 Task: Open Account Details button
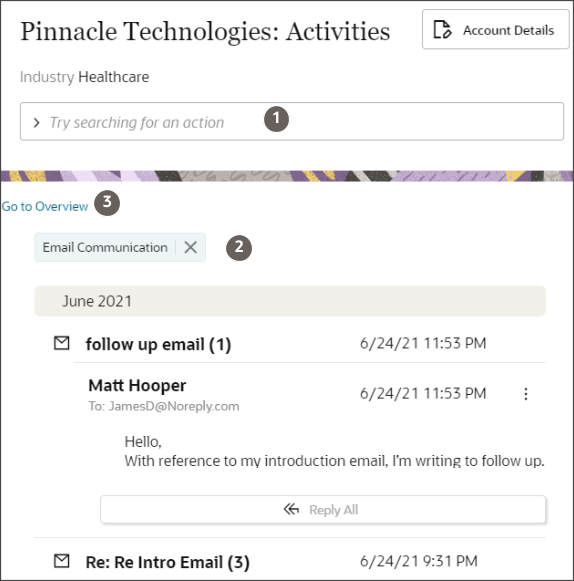tap(495, 30)
